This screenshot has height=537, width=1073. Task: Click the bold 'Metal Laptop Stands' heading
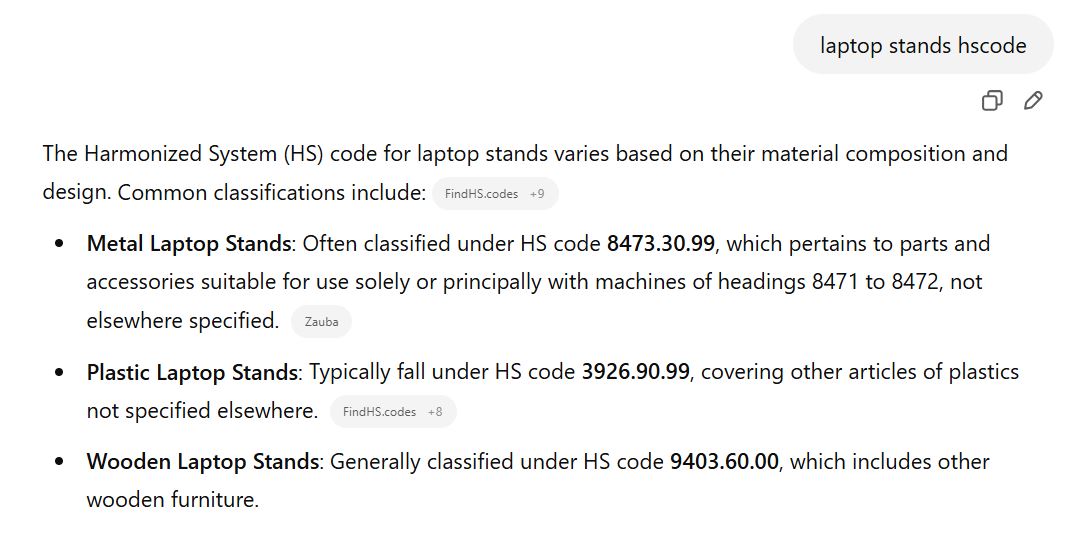click(189, 244)
